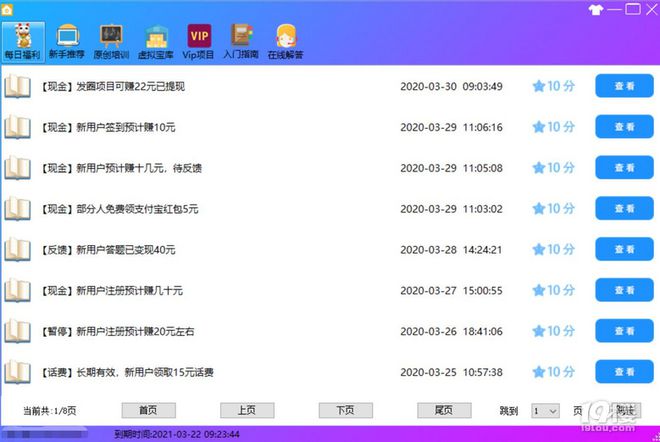Click the shirt skin icon in title bar
This screenshot has width=660, height=442.
click(x=596, y=10)
